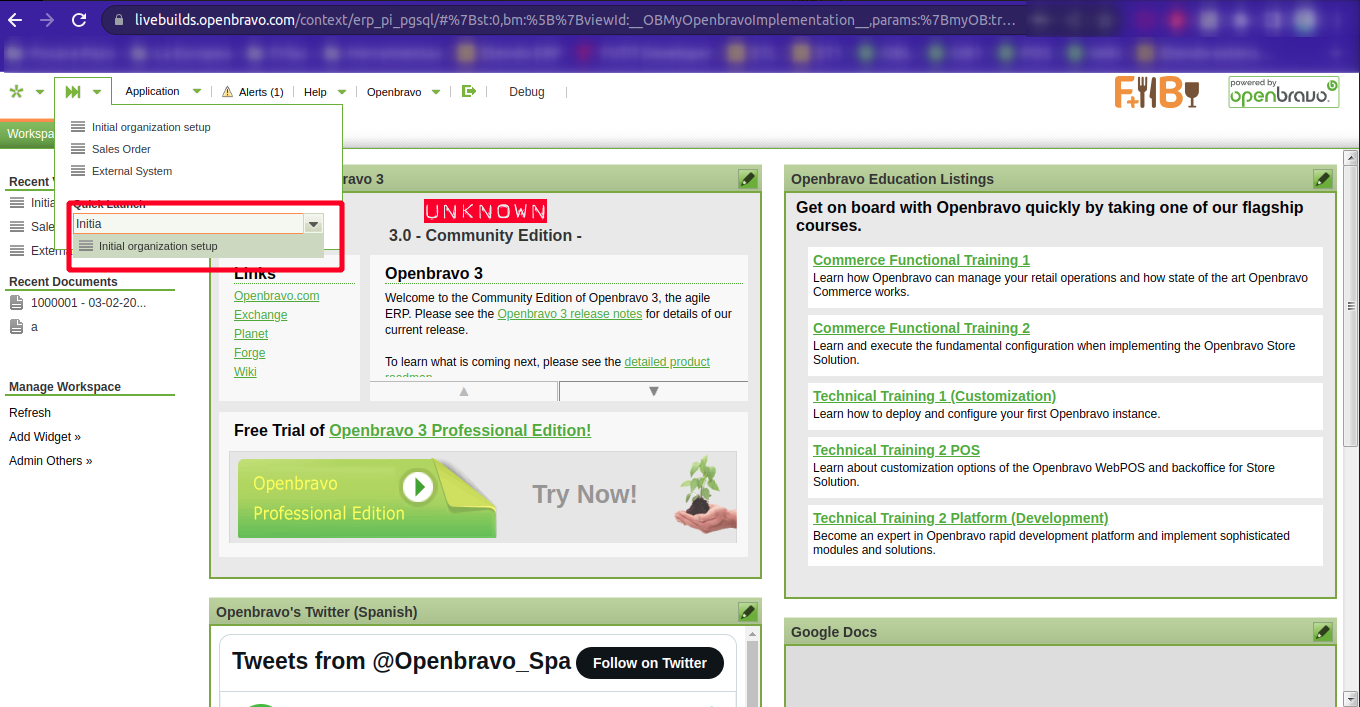Edit the Openbravo's Twitter widget pencil icon
Image resolution: width=1360 pixels, height=707 pixels.
pyautogui.click(x=747, y=612)
